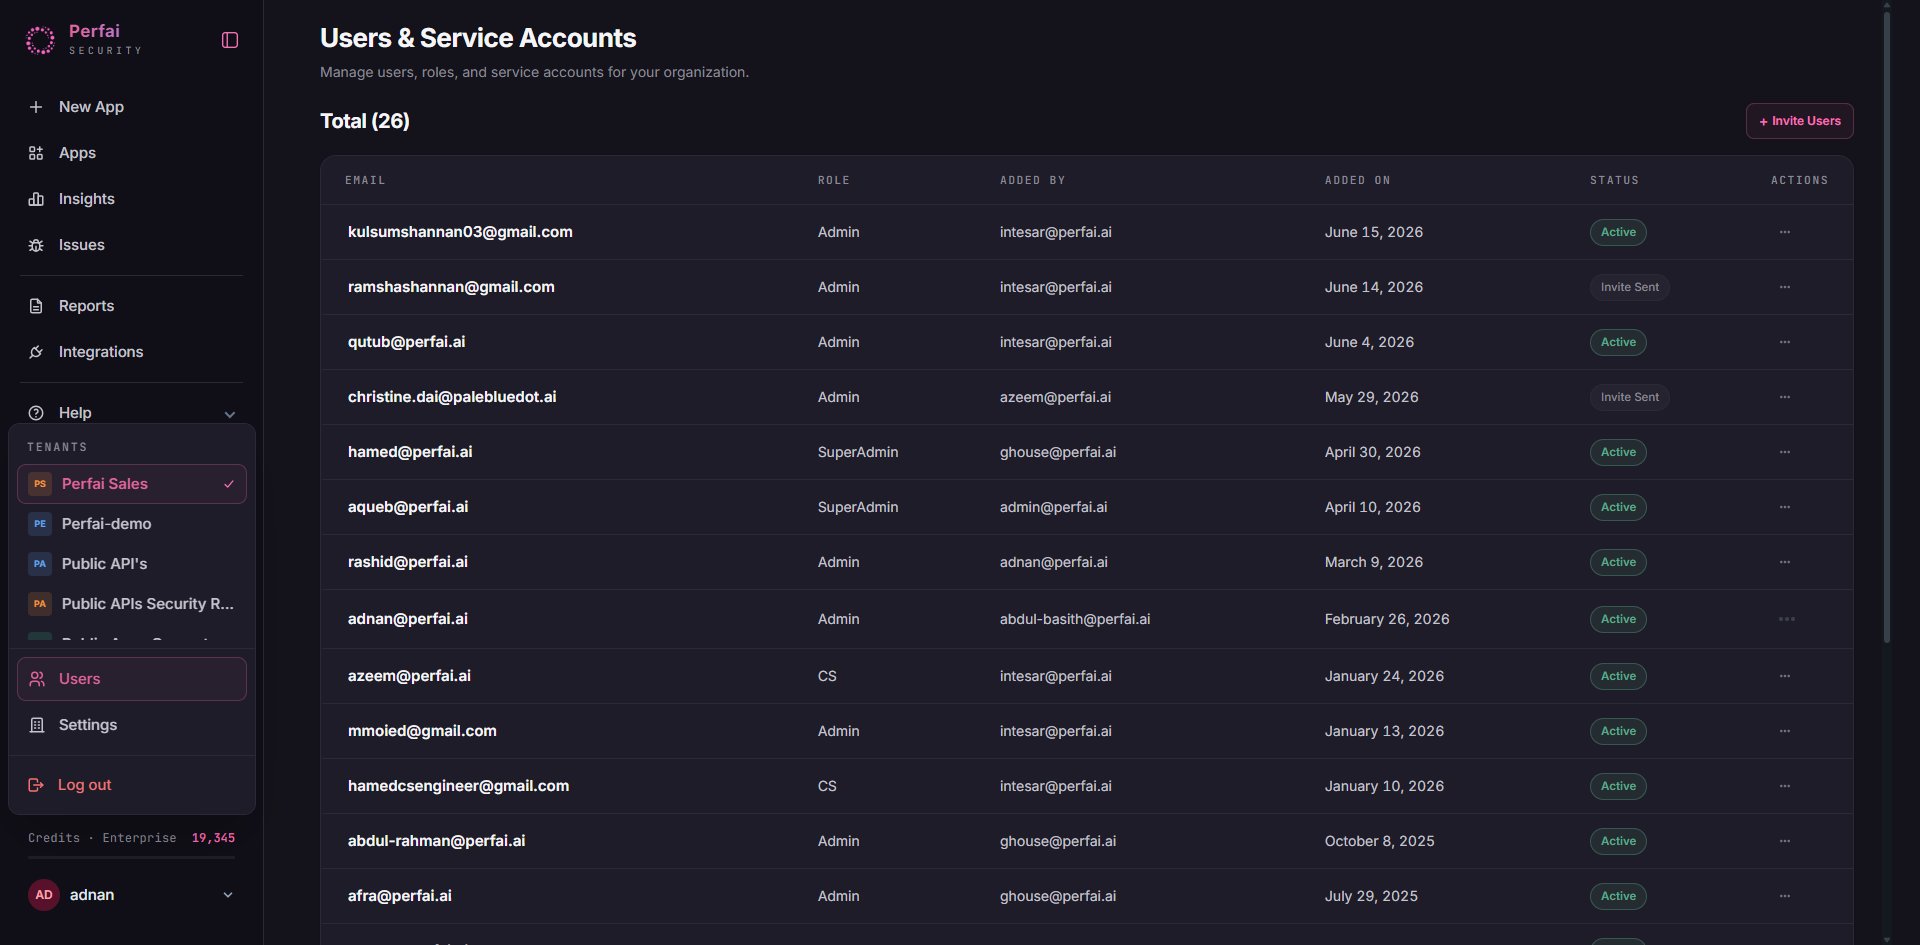Image resolution: width=1920 pixels, height=945 pixels.
Task: Click added-by abdul-basith@perfai.ai
Action: tap(1075, 619)
